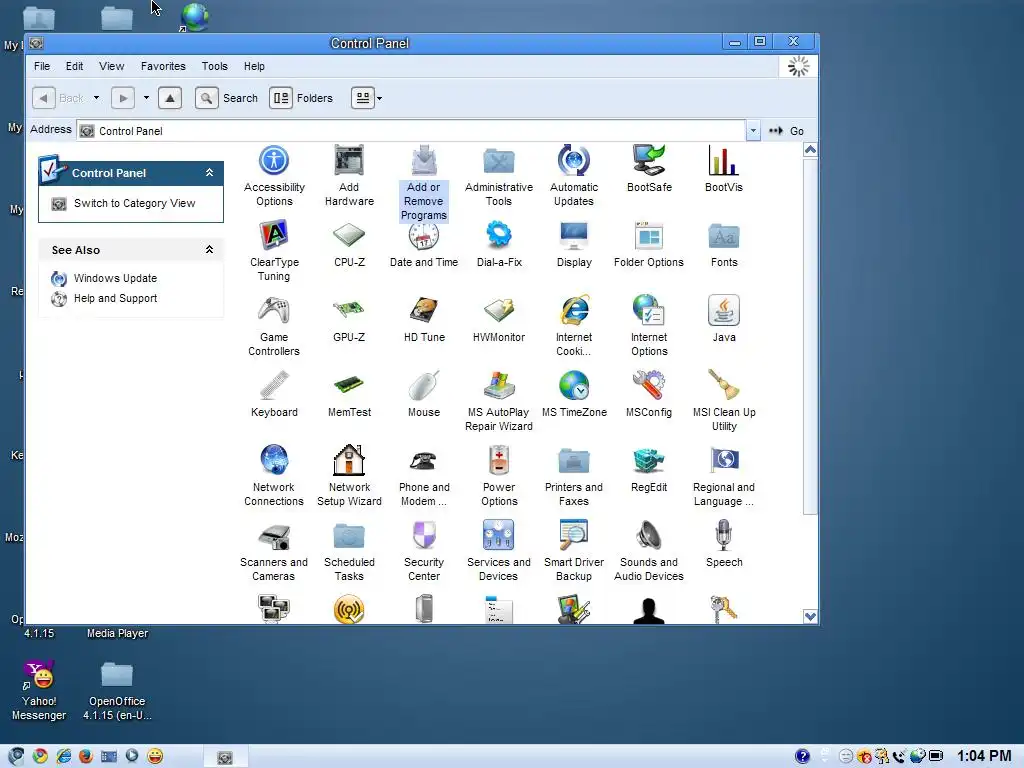Open Date and Time settings
This screenshot has height=768, width=1024.
pos(423,244)
